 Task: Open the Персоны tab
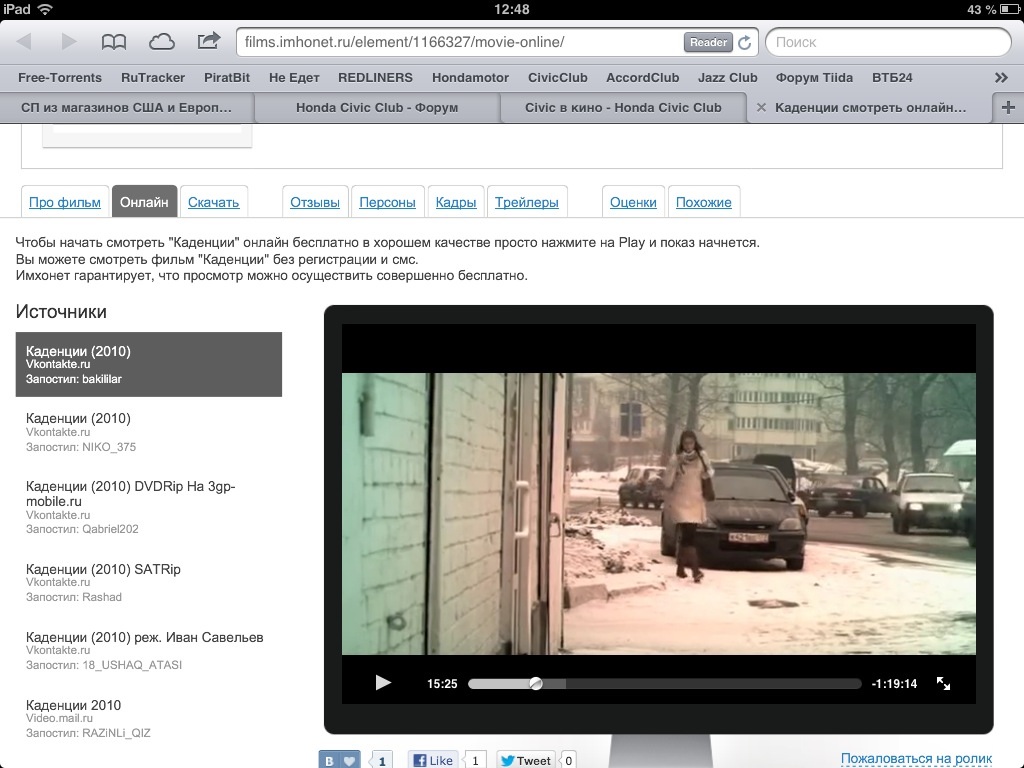pos(387,202)
